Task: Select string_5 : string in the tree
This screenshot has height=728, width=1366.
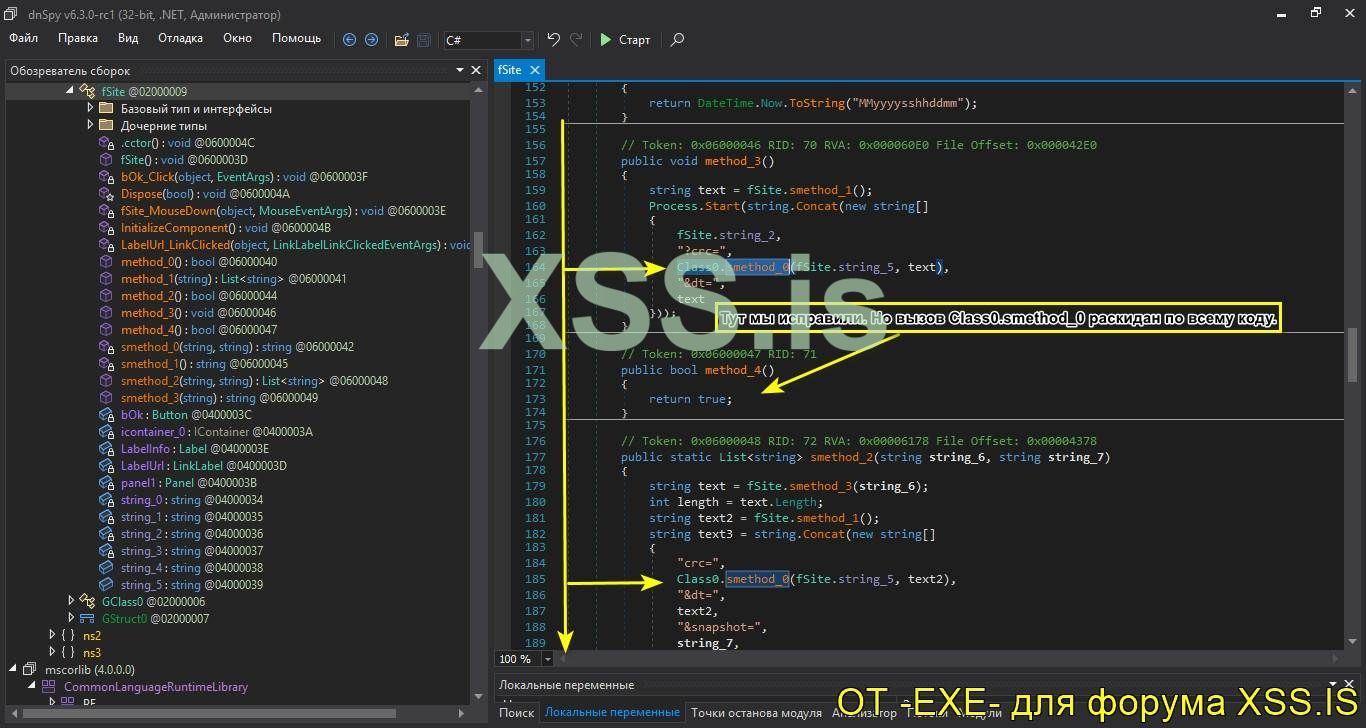Action: click(x=192, y=585)
